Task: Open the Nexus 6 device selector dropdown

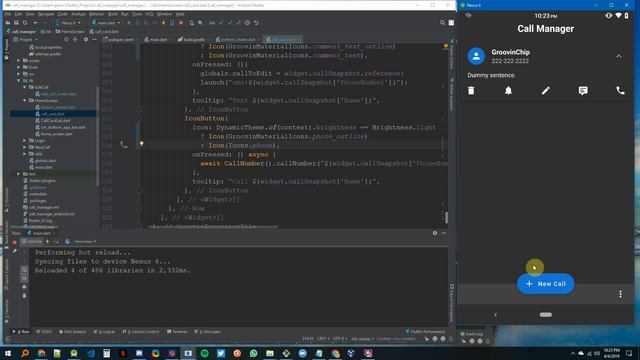Action: [68, 23]
